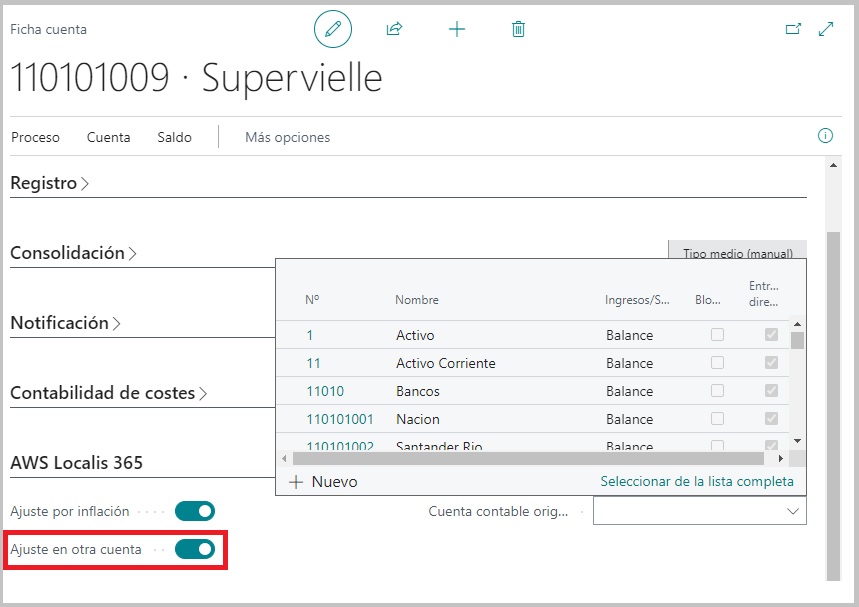
Task: Click the Nacion name cell
Action: pyautogui.click(x=417, y=419)
